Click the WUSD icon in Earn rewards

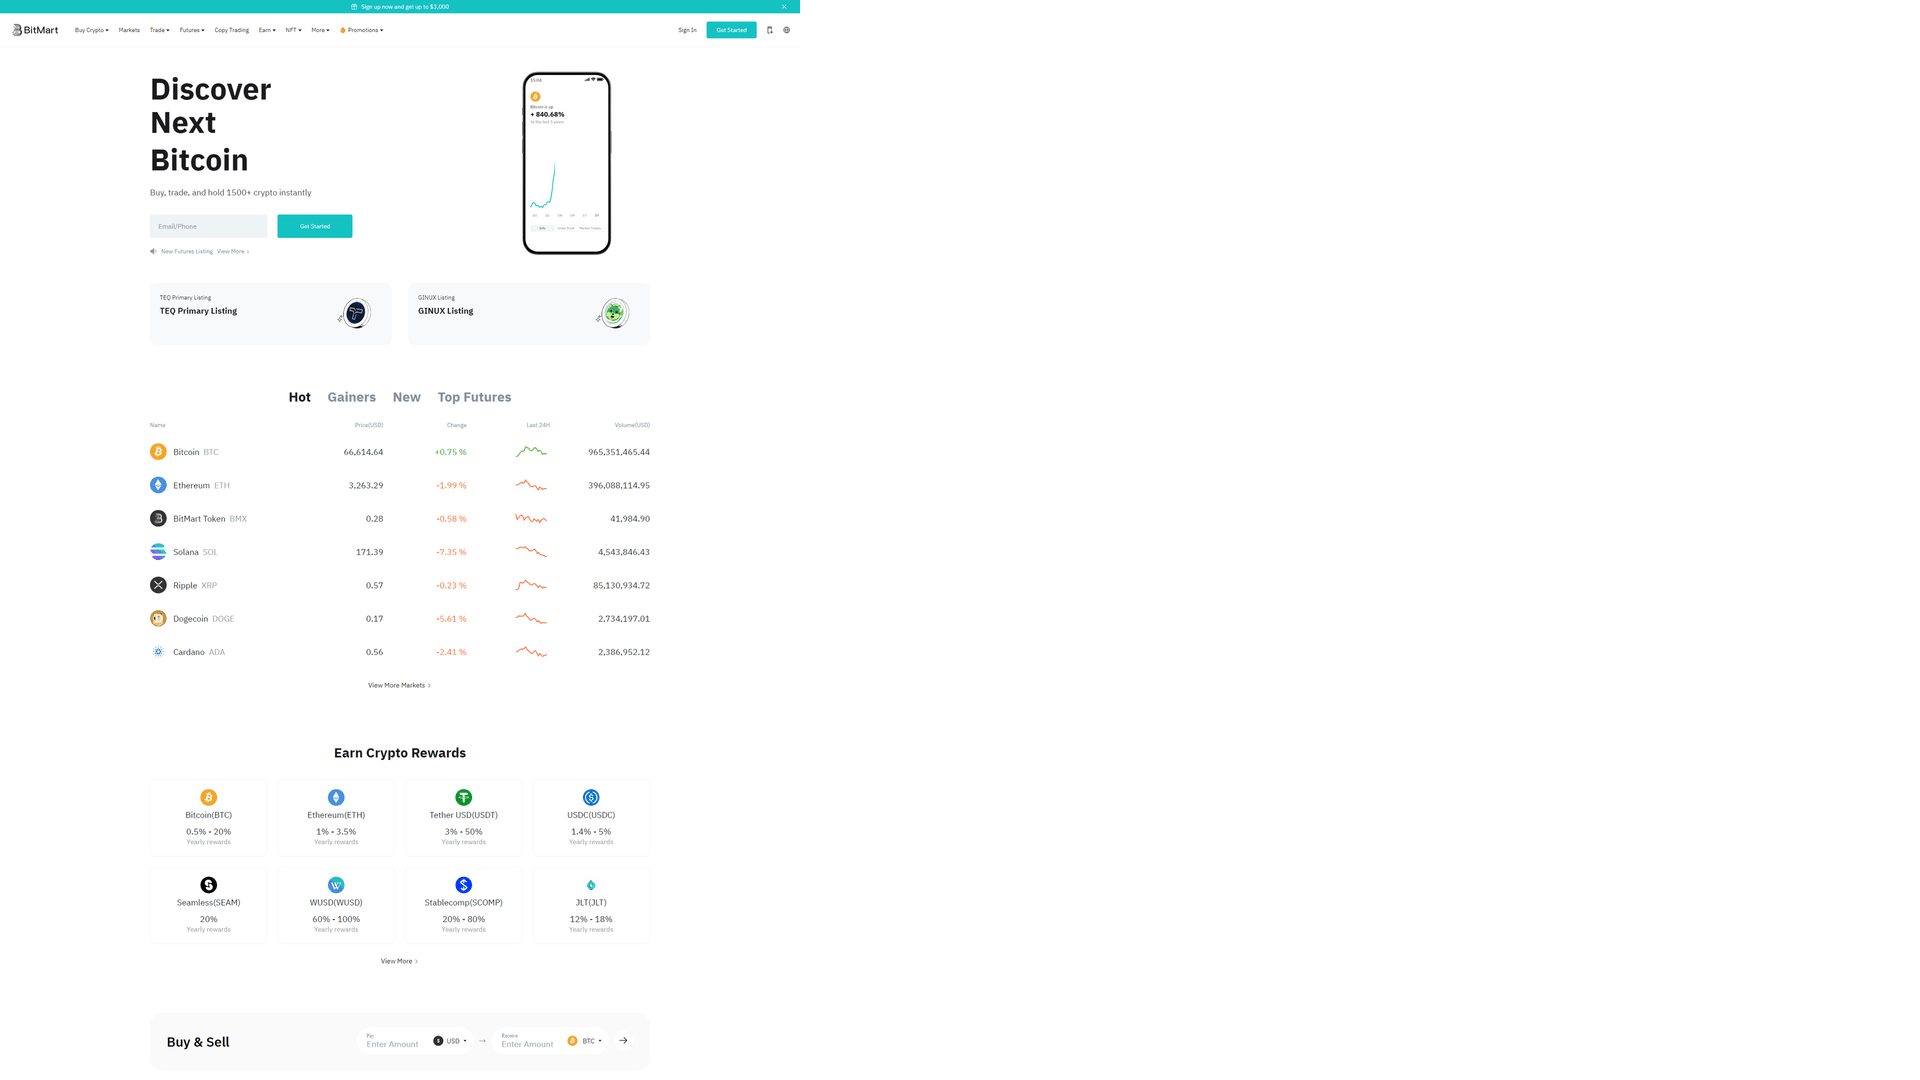[336, 885]
